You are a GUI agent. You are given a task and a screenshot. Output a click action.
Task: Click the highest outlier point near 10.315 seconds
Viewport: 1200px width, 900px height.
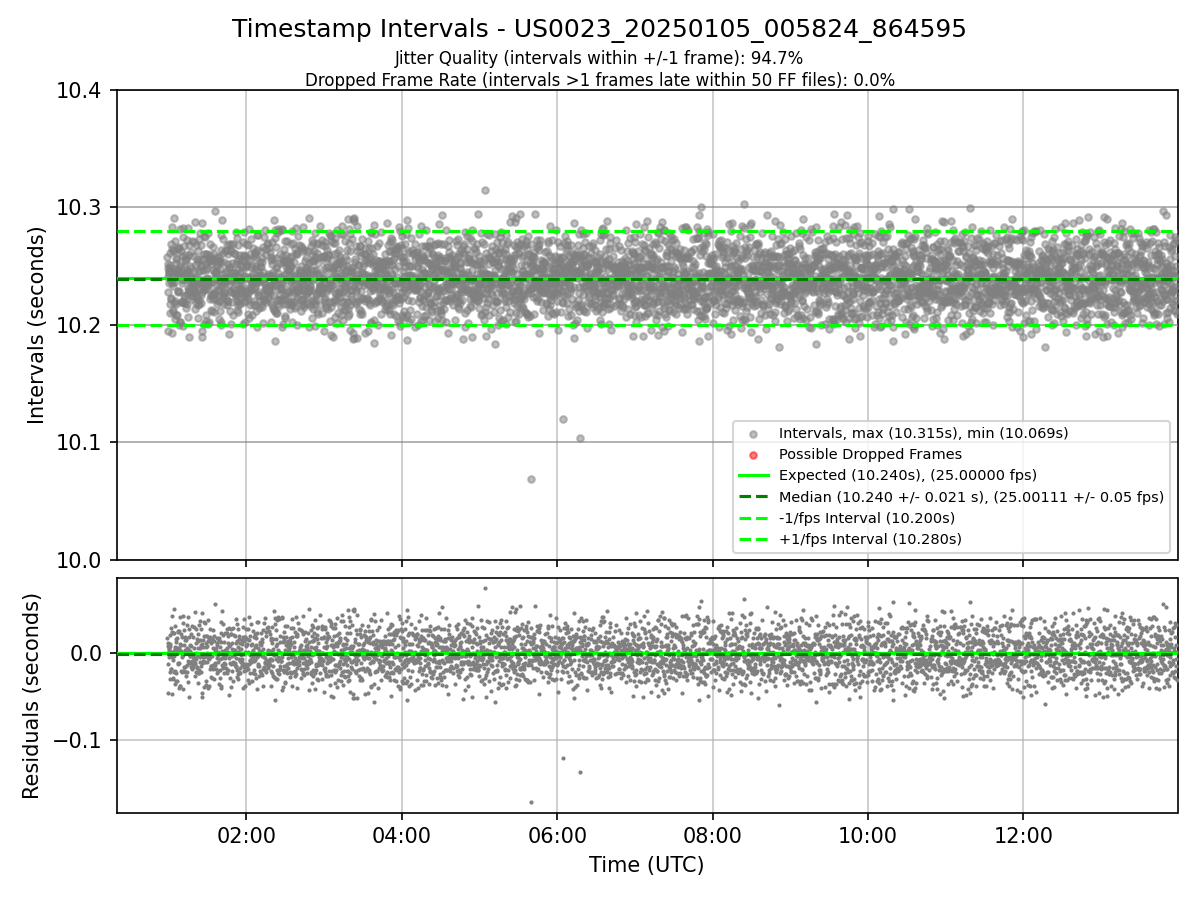point(485,190)
